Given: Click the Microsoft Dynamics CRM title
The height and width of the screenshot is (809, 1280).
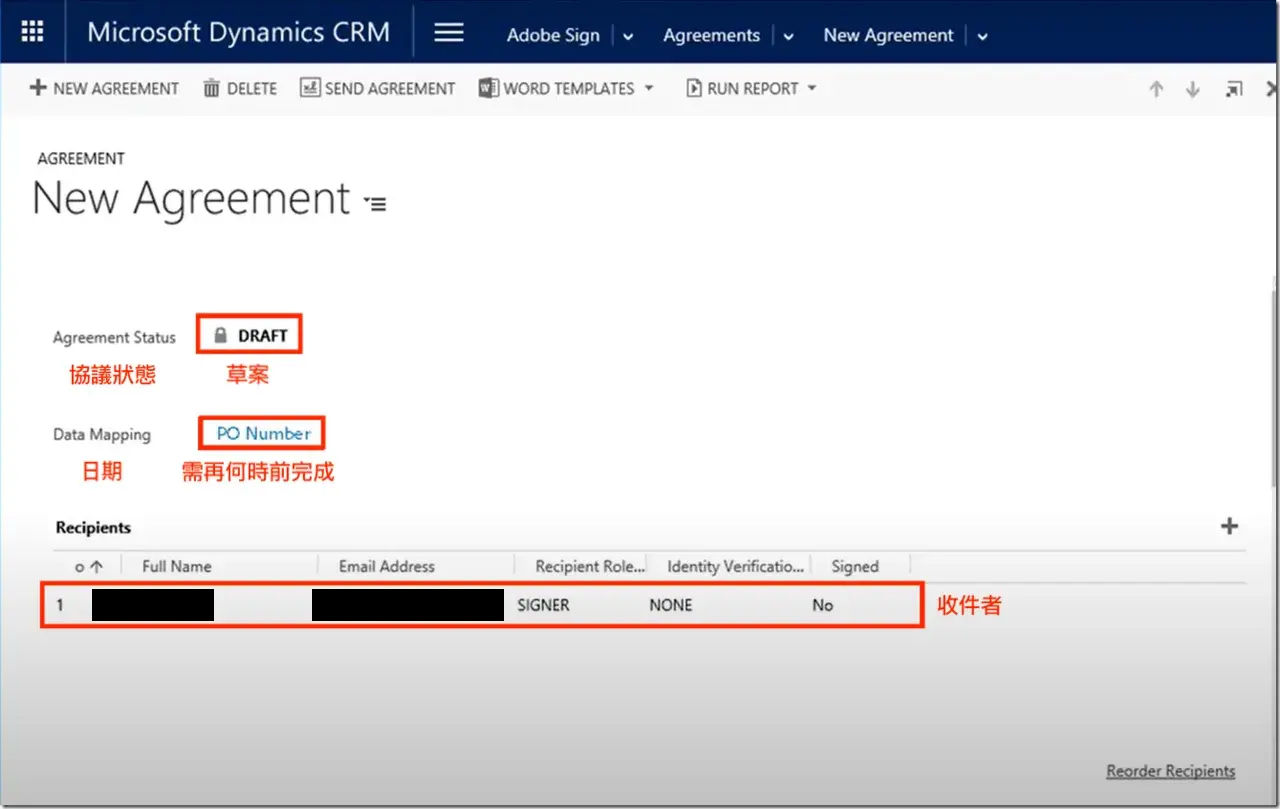Looking at the screenshot, I should coord(238,32).
